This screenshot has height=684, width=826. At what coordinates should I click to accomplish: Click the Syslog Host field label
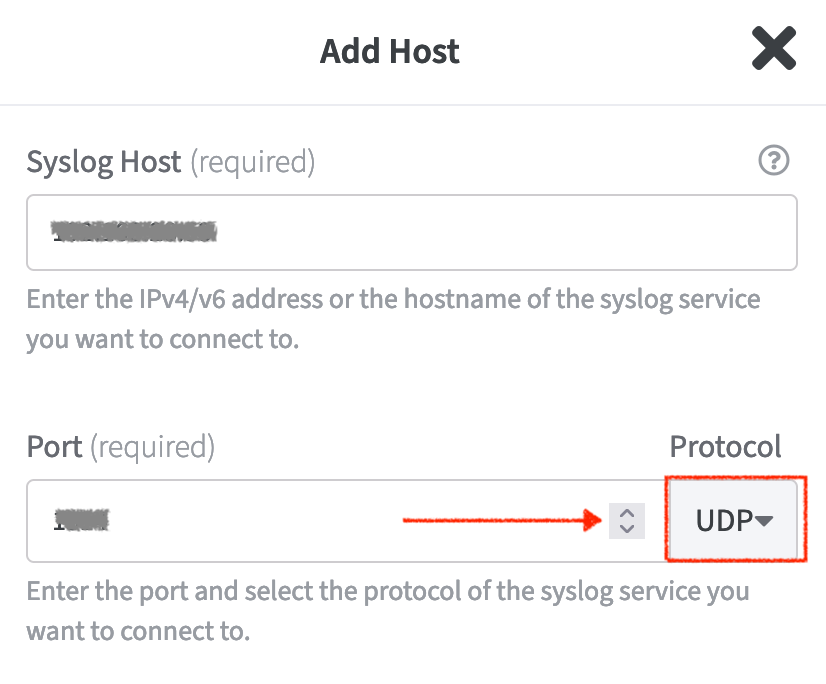click(x=104, y=162)
